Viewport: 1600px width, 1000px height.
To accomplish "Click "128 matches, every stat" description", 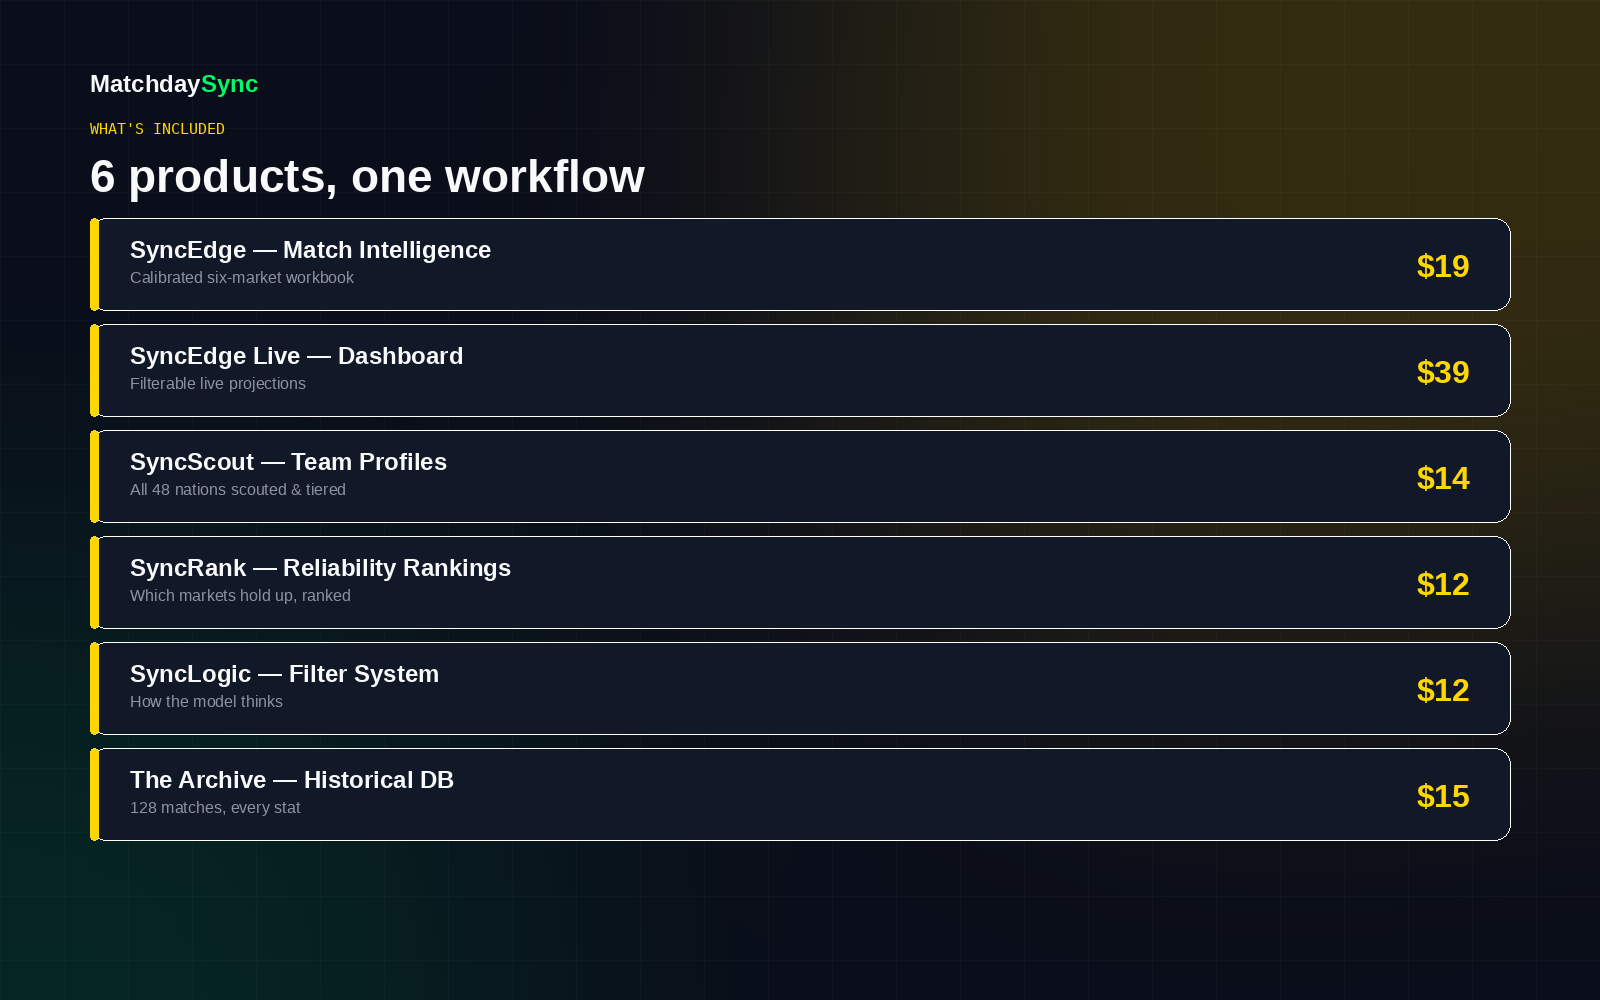I will pos(215,808).
